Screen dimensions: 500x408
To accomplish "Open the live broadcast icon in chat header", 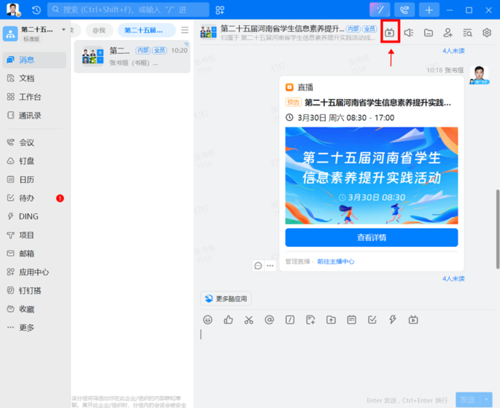I will [x=390, y=33].
